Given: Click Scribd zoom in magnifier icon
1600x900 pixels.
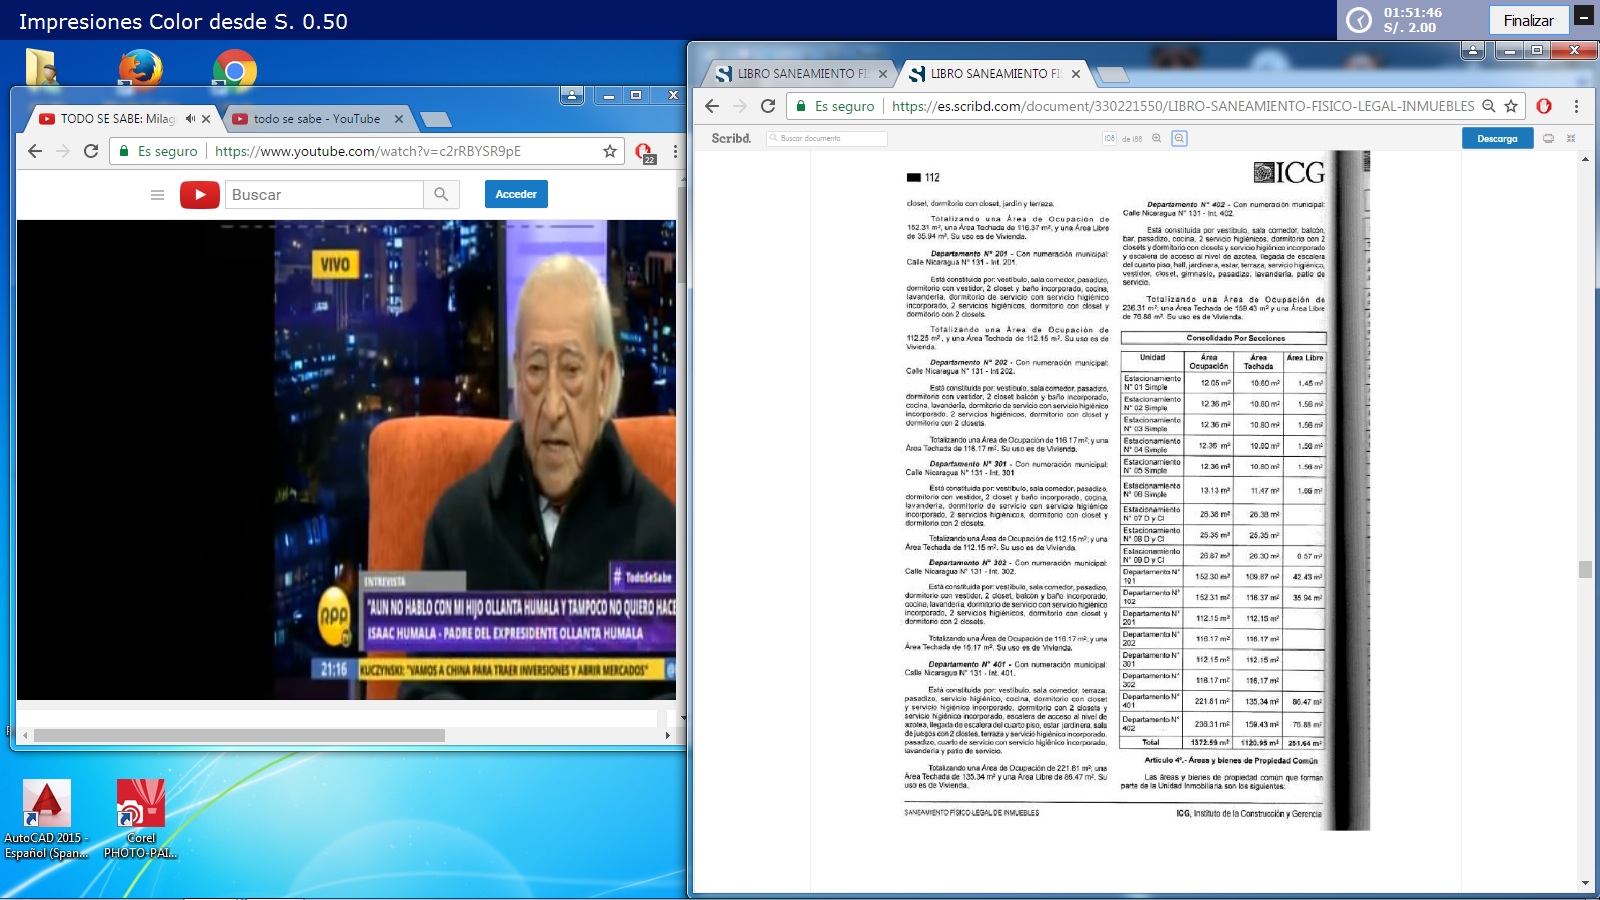Looking at the screenshot, I should pyautogui.click(x=1157, y=139).
